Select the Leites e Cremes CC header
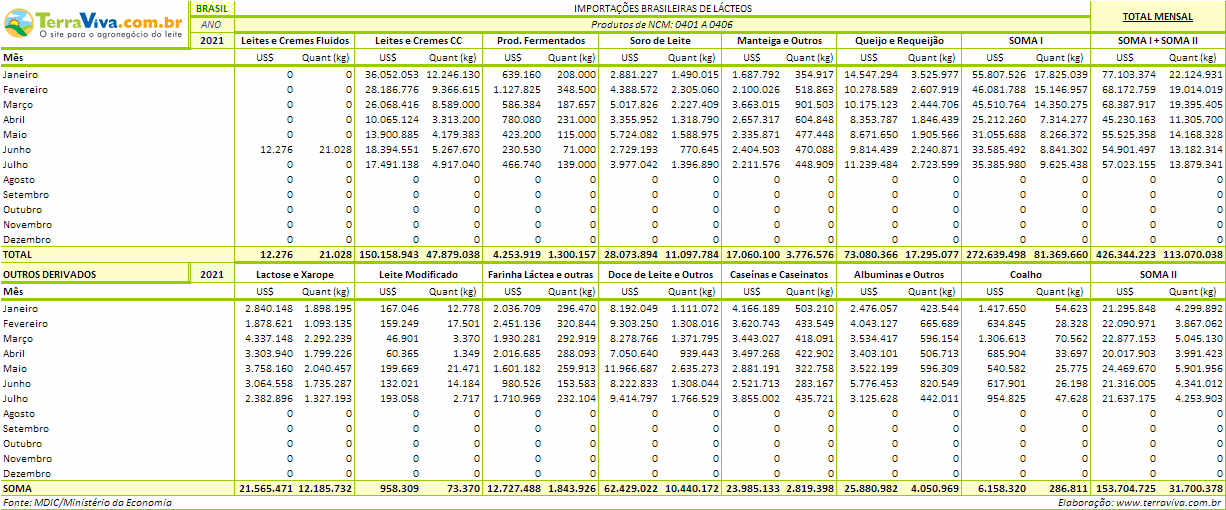The height and width of the screenshot is (510, 1226). 418,41
